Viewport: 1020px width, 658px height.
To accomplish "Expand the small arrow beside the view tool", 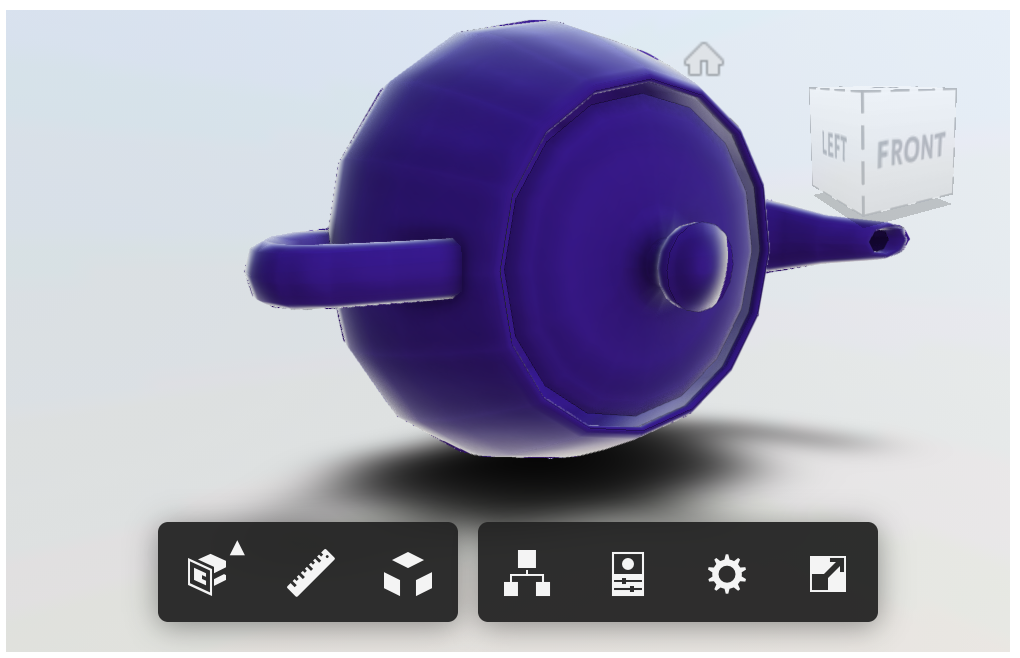I will coord(237,549).
